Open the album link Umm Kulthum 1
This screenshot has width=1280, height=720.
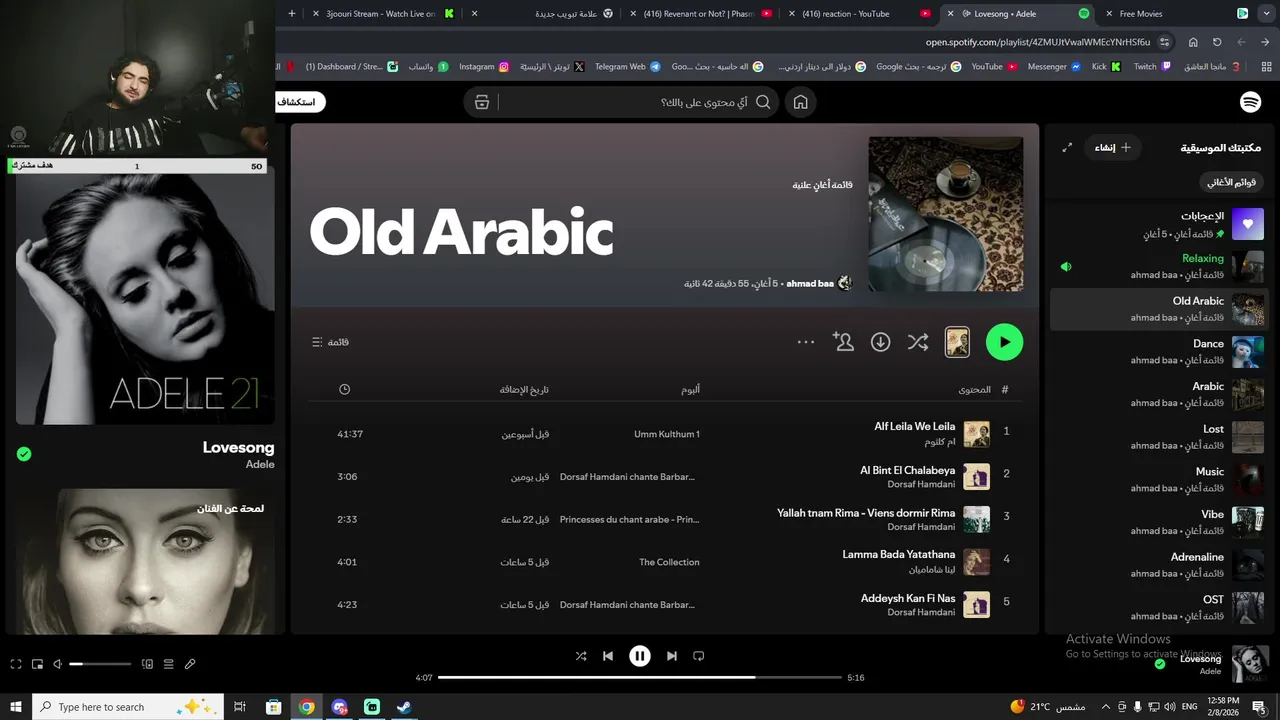click(x=667, y=434)
